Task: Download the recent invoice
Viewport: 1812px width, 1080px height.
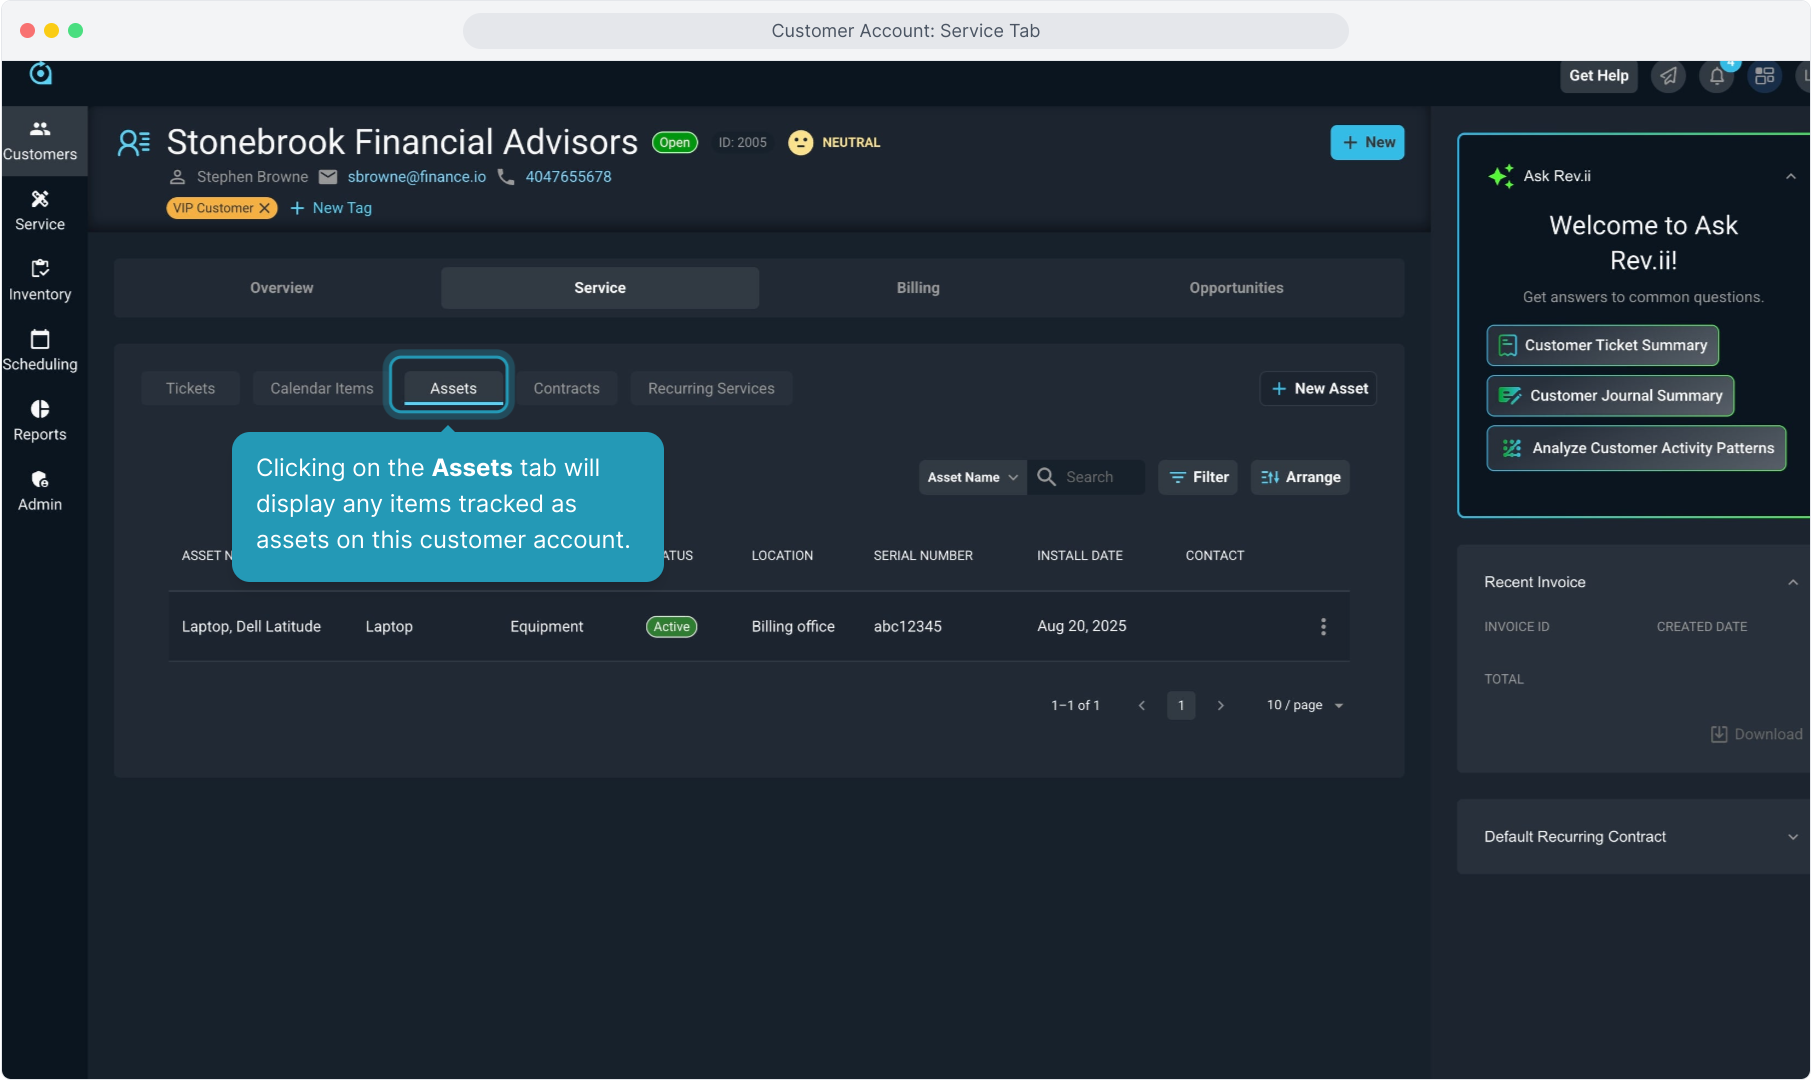Action: pyautogui.click(x=1756, y=734)
